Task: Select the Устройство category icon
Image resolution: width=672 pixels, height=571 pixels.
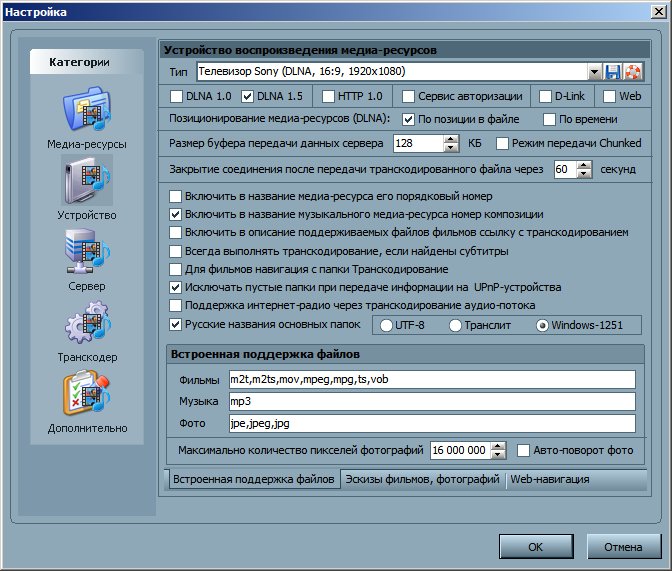Action: coord(87,180)
